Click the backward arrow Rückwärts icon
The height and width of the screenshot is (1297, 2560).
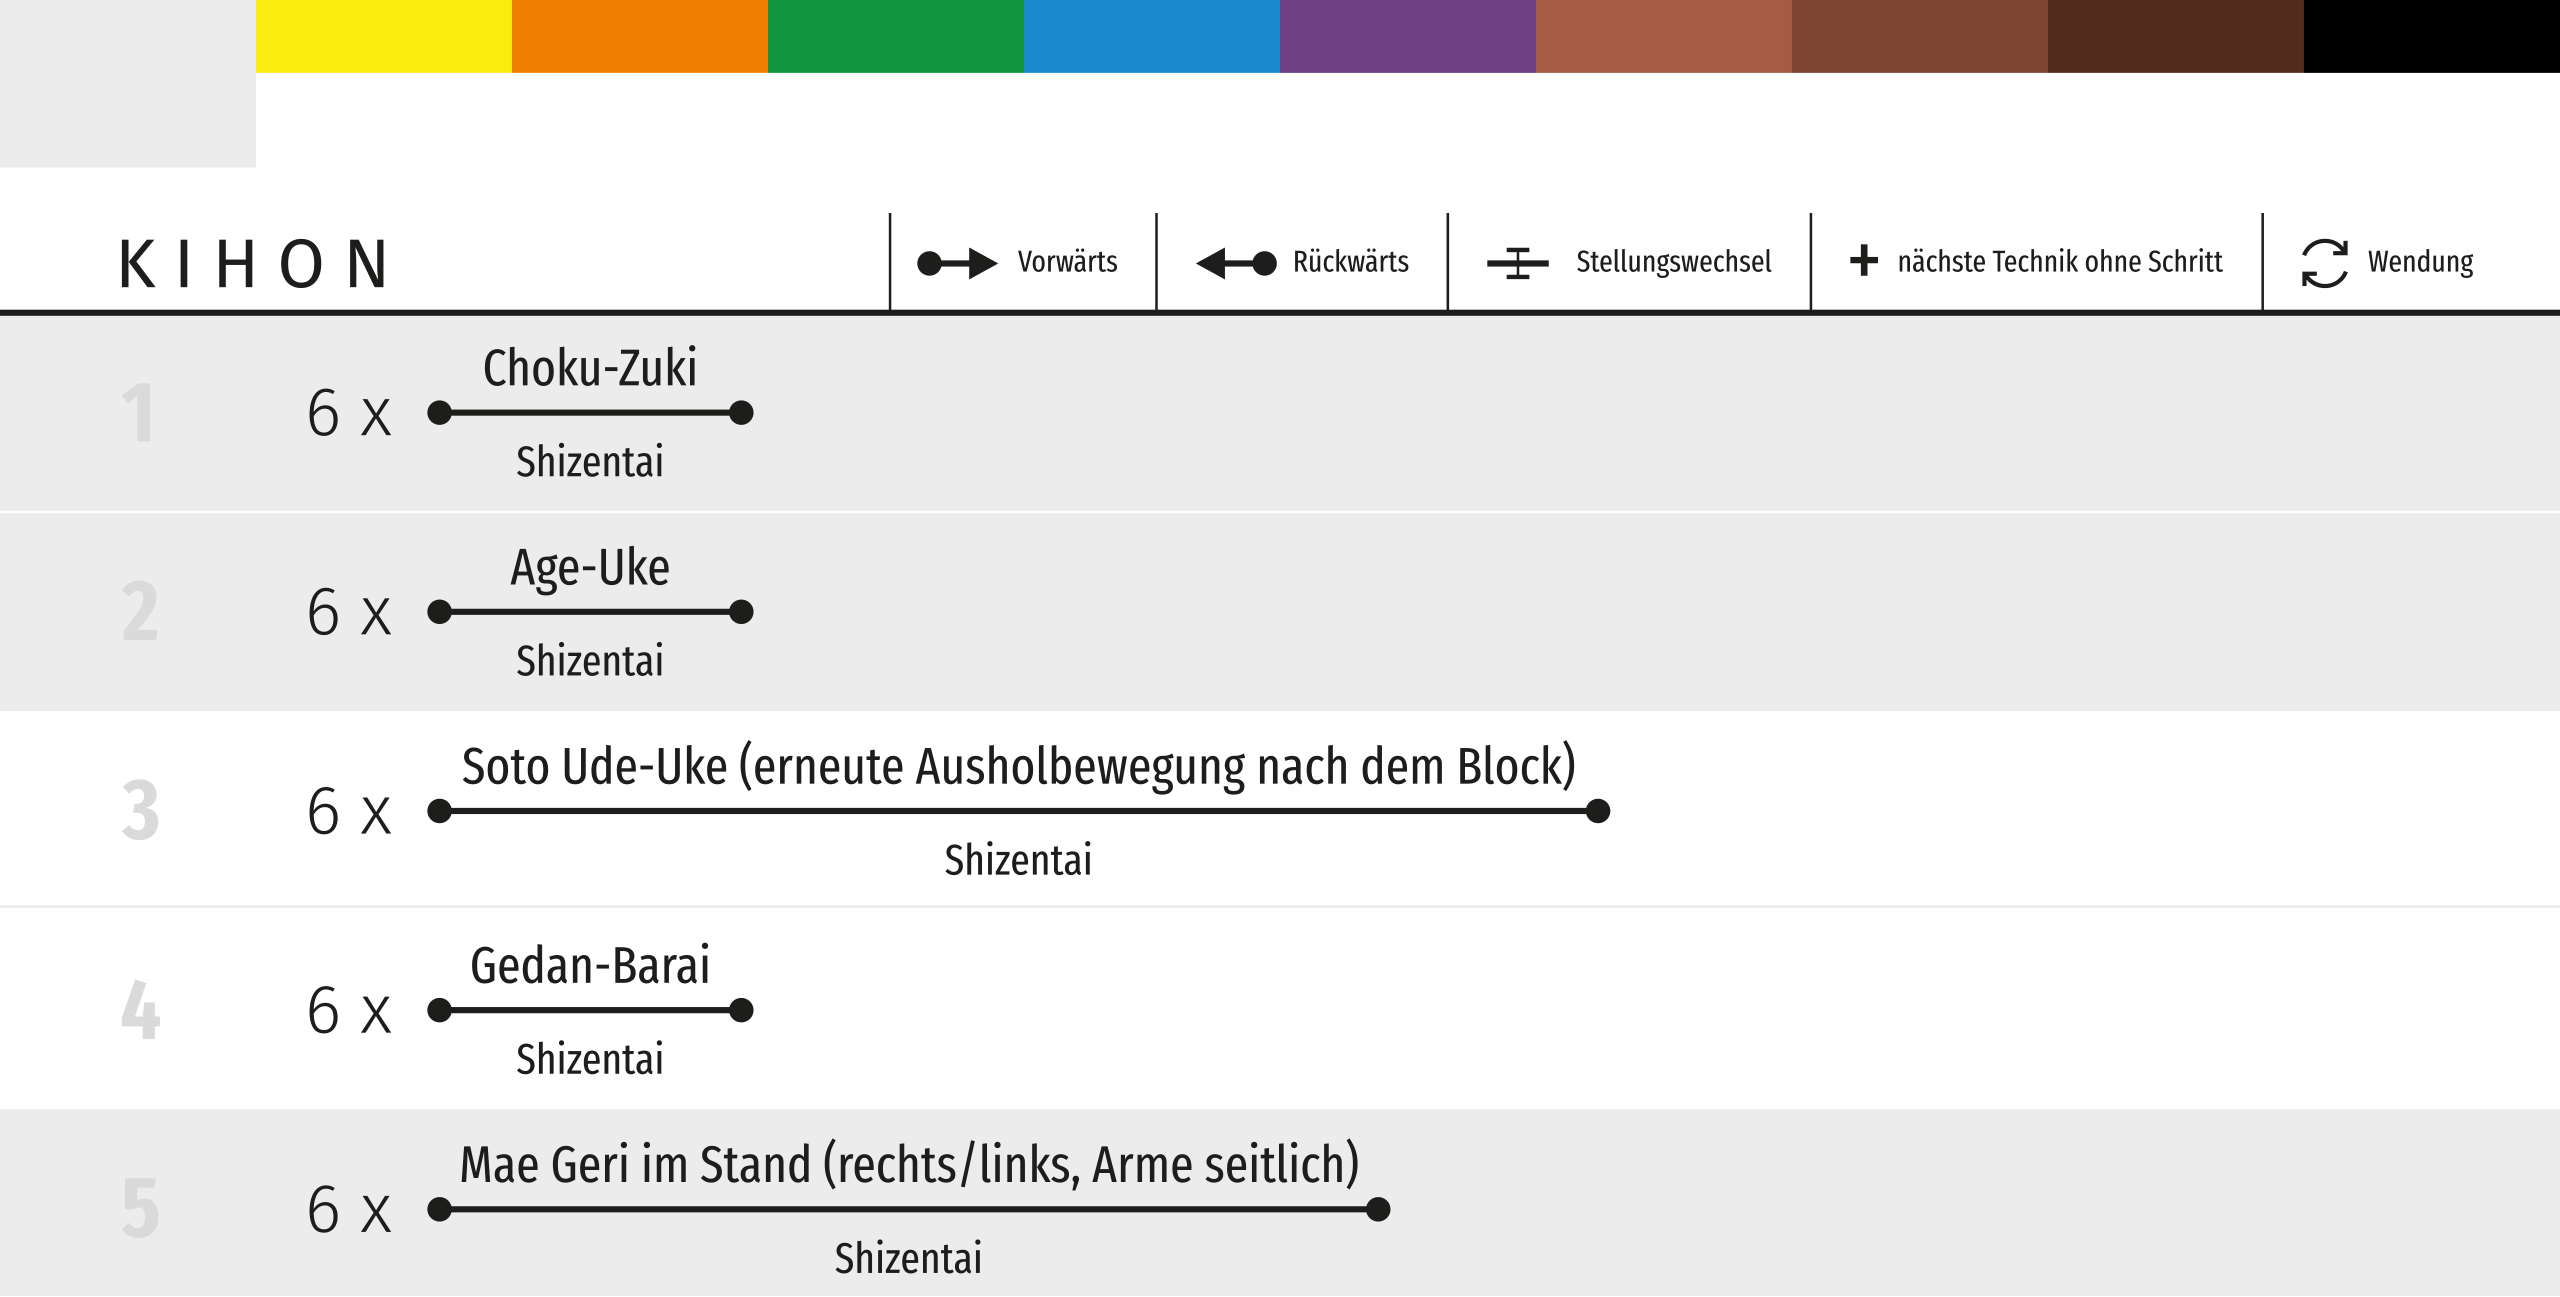(x=1236, y=263)
